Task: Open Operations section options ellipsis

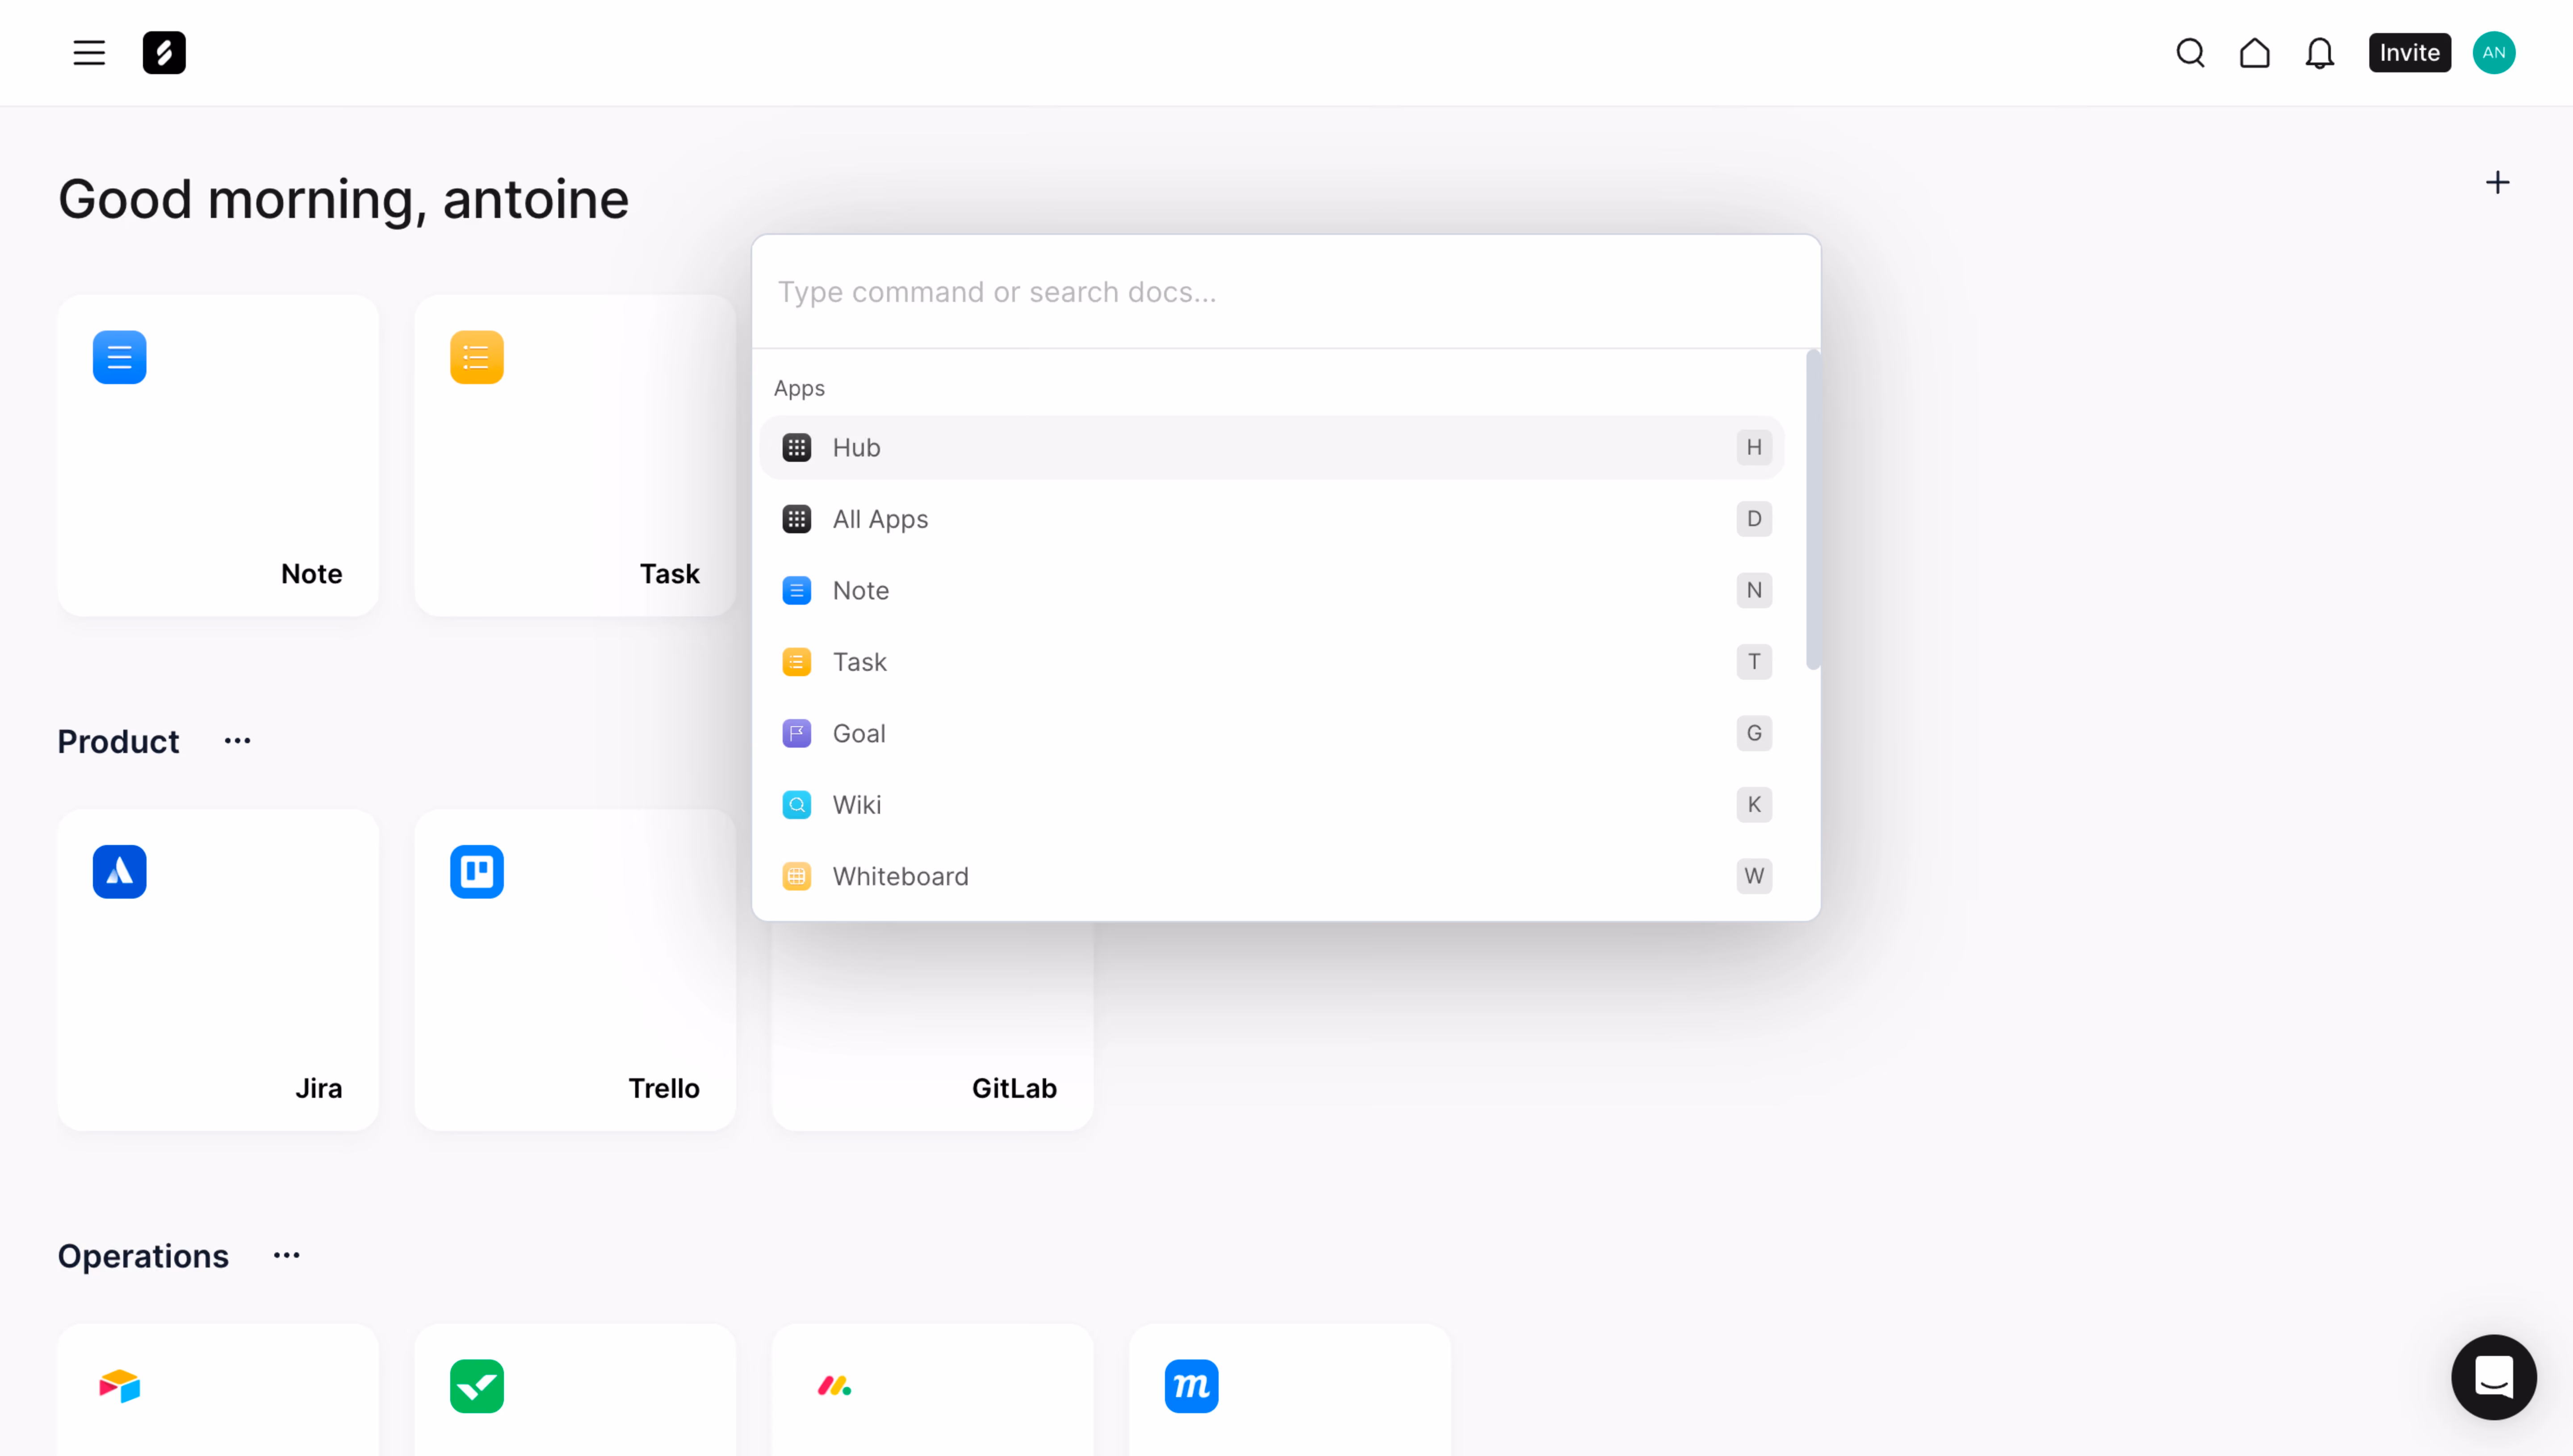Action: 287,1256
